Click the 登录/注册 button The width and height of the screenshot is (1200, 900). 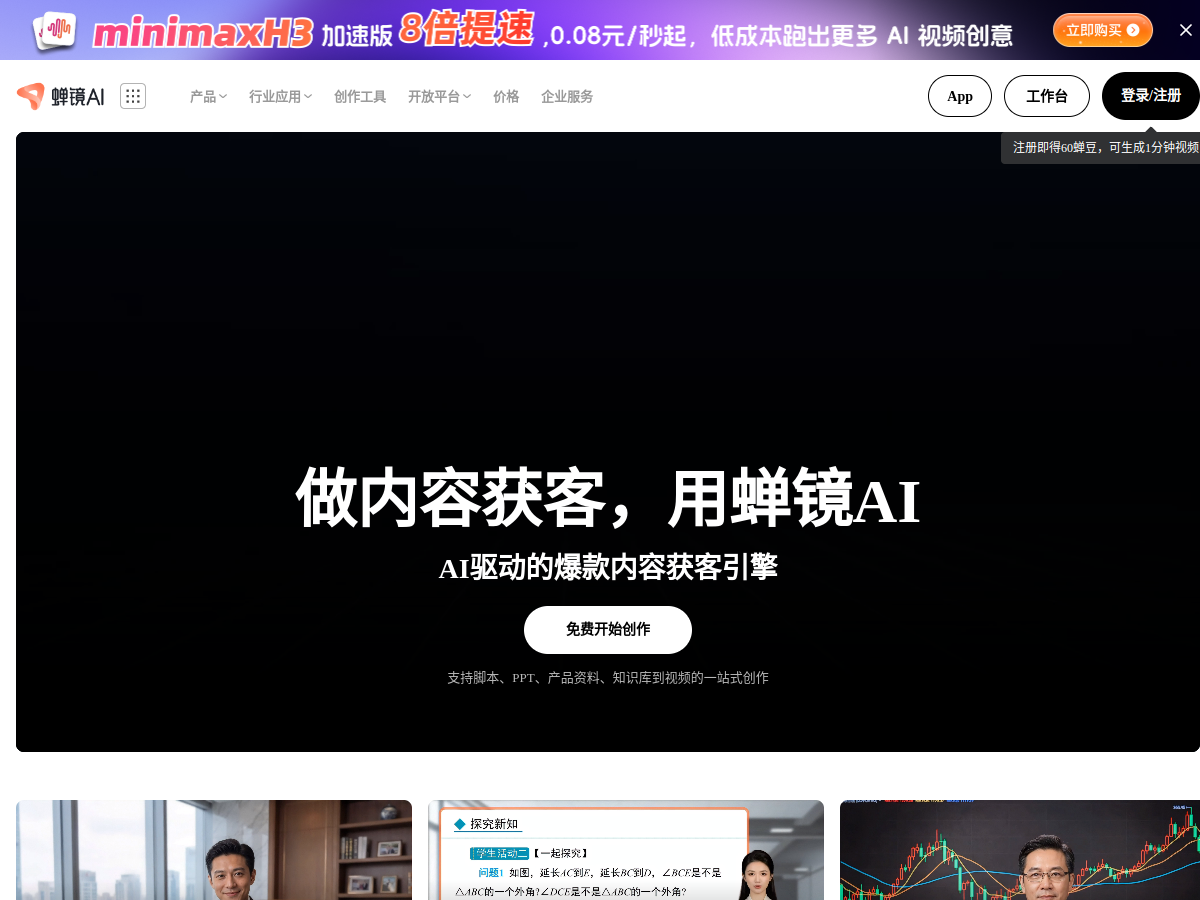[1150, 96]
